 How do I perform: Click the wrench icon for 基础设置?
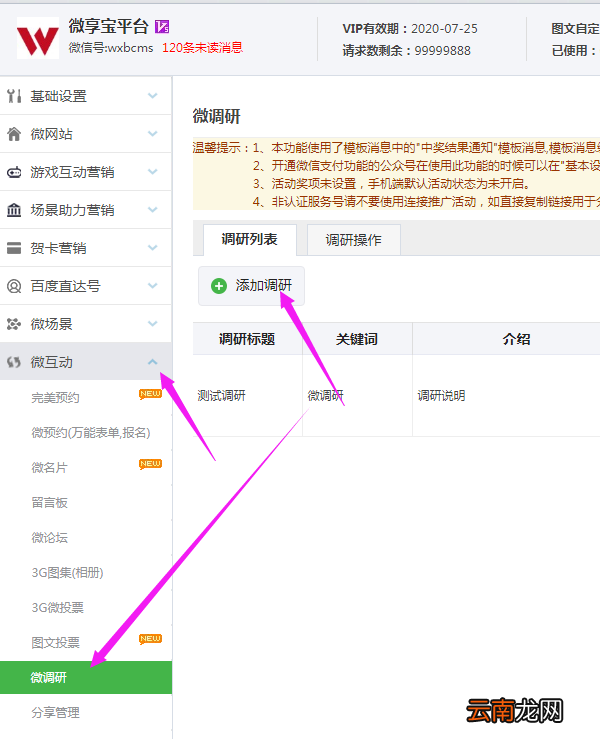14,96
